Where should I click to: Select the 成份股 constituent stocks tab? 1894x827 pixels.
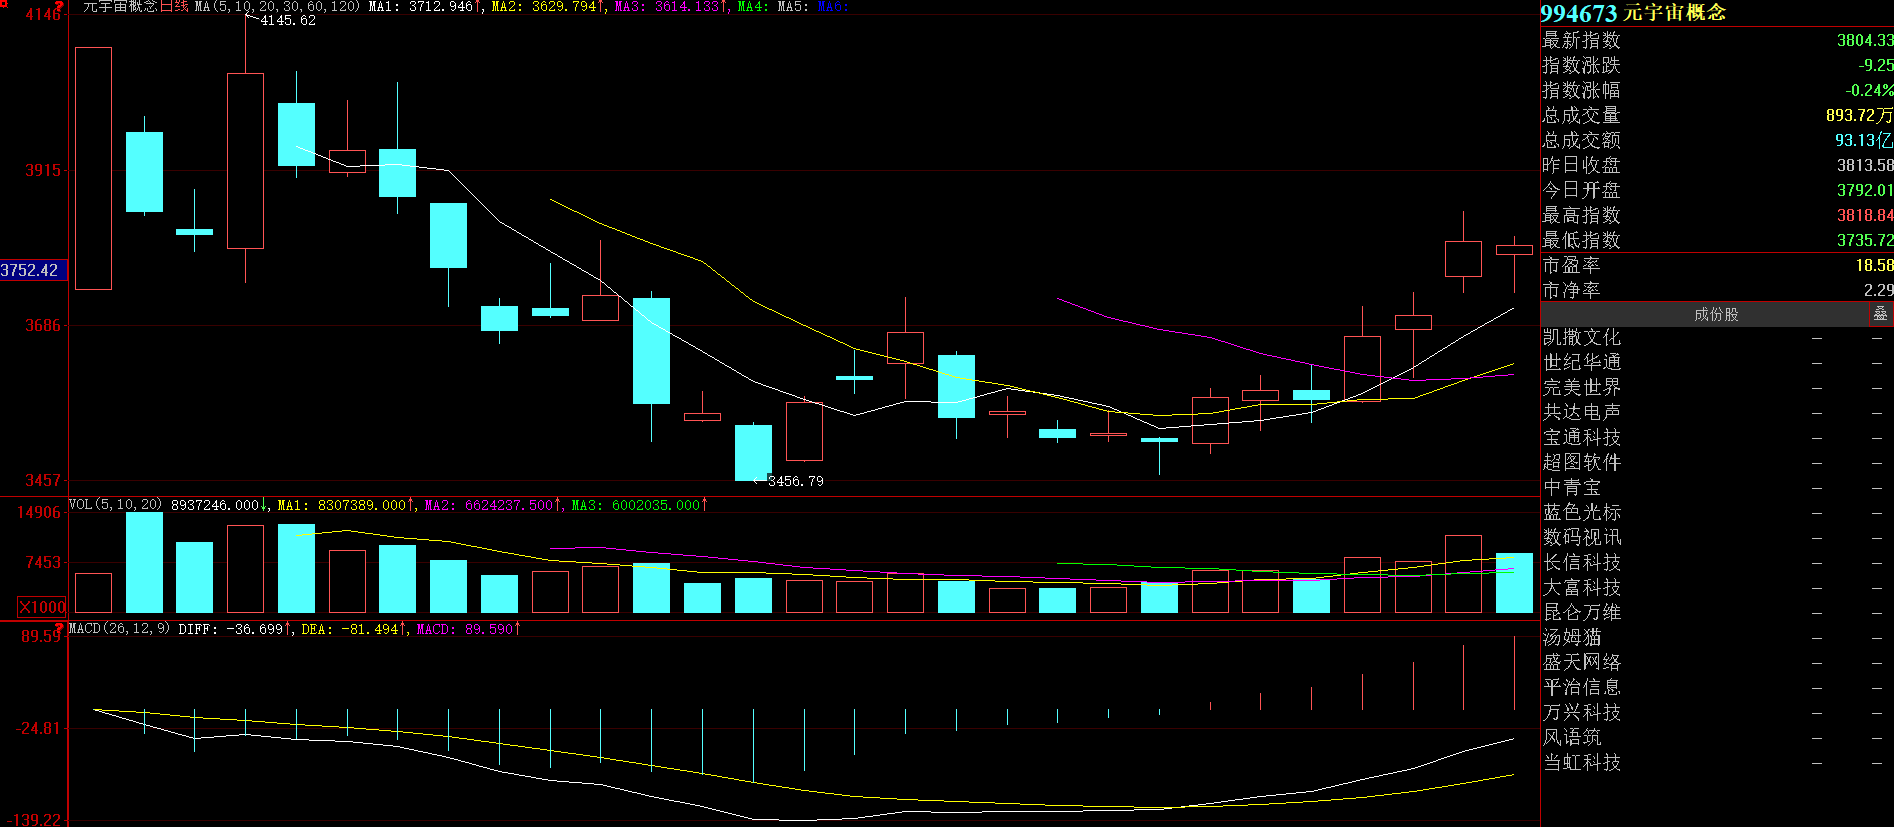point(1715,314)
